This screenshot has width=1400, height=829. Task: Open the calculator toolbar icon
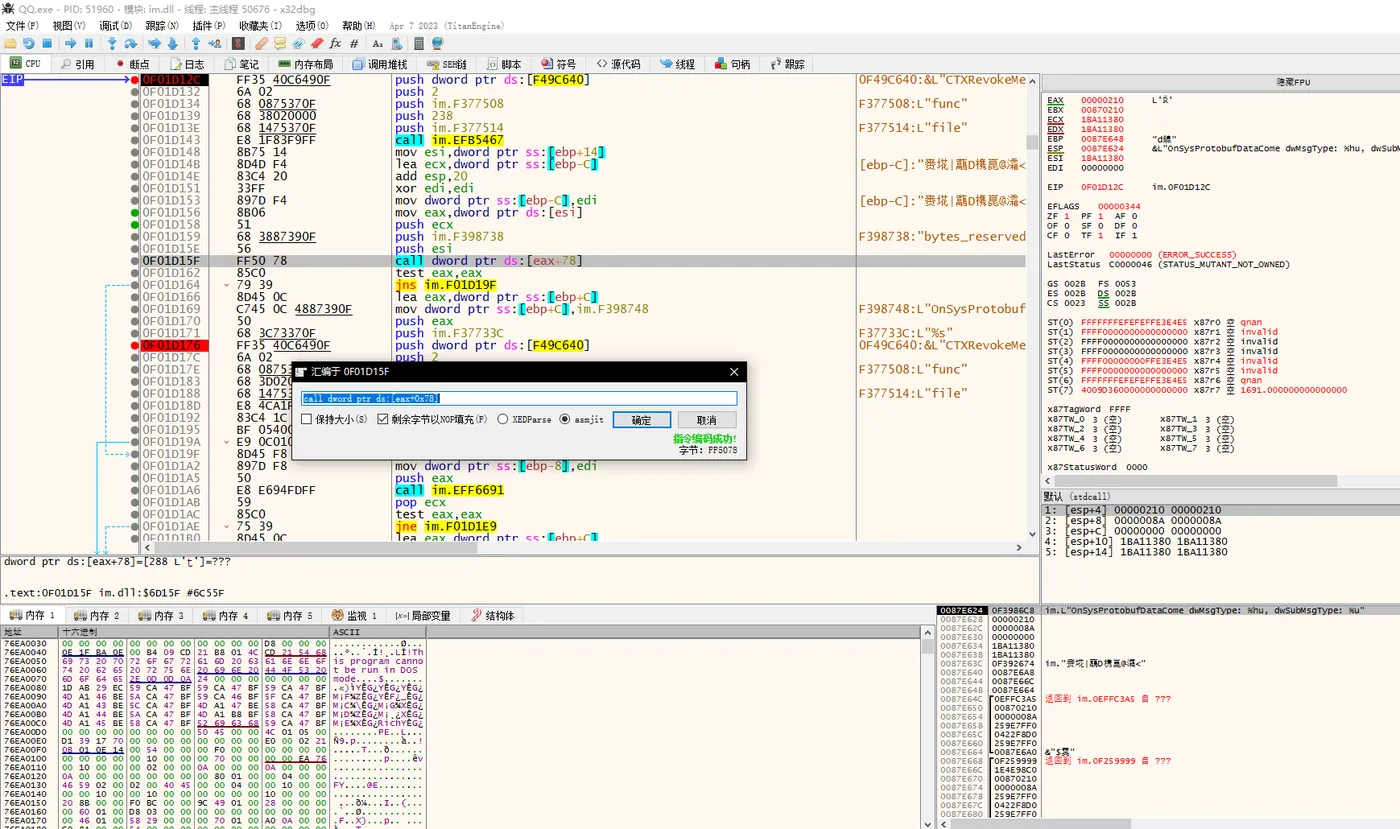[419, 44]
